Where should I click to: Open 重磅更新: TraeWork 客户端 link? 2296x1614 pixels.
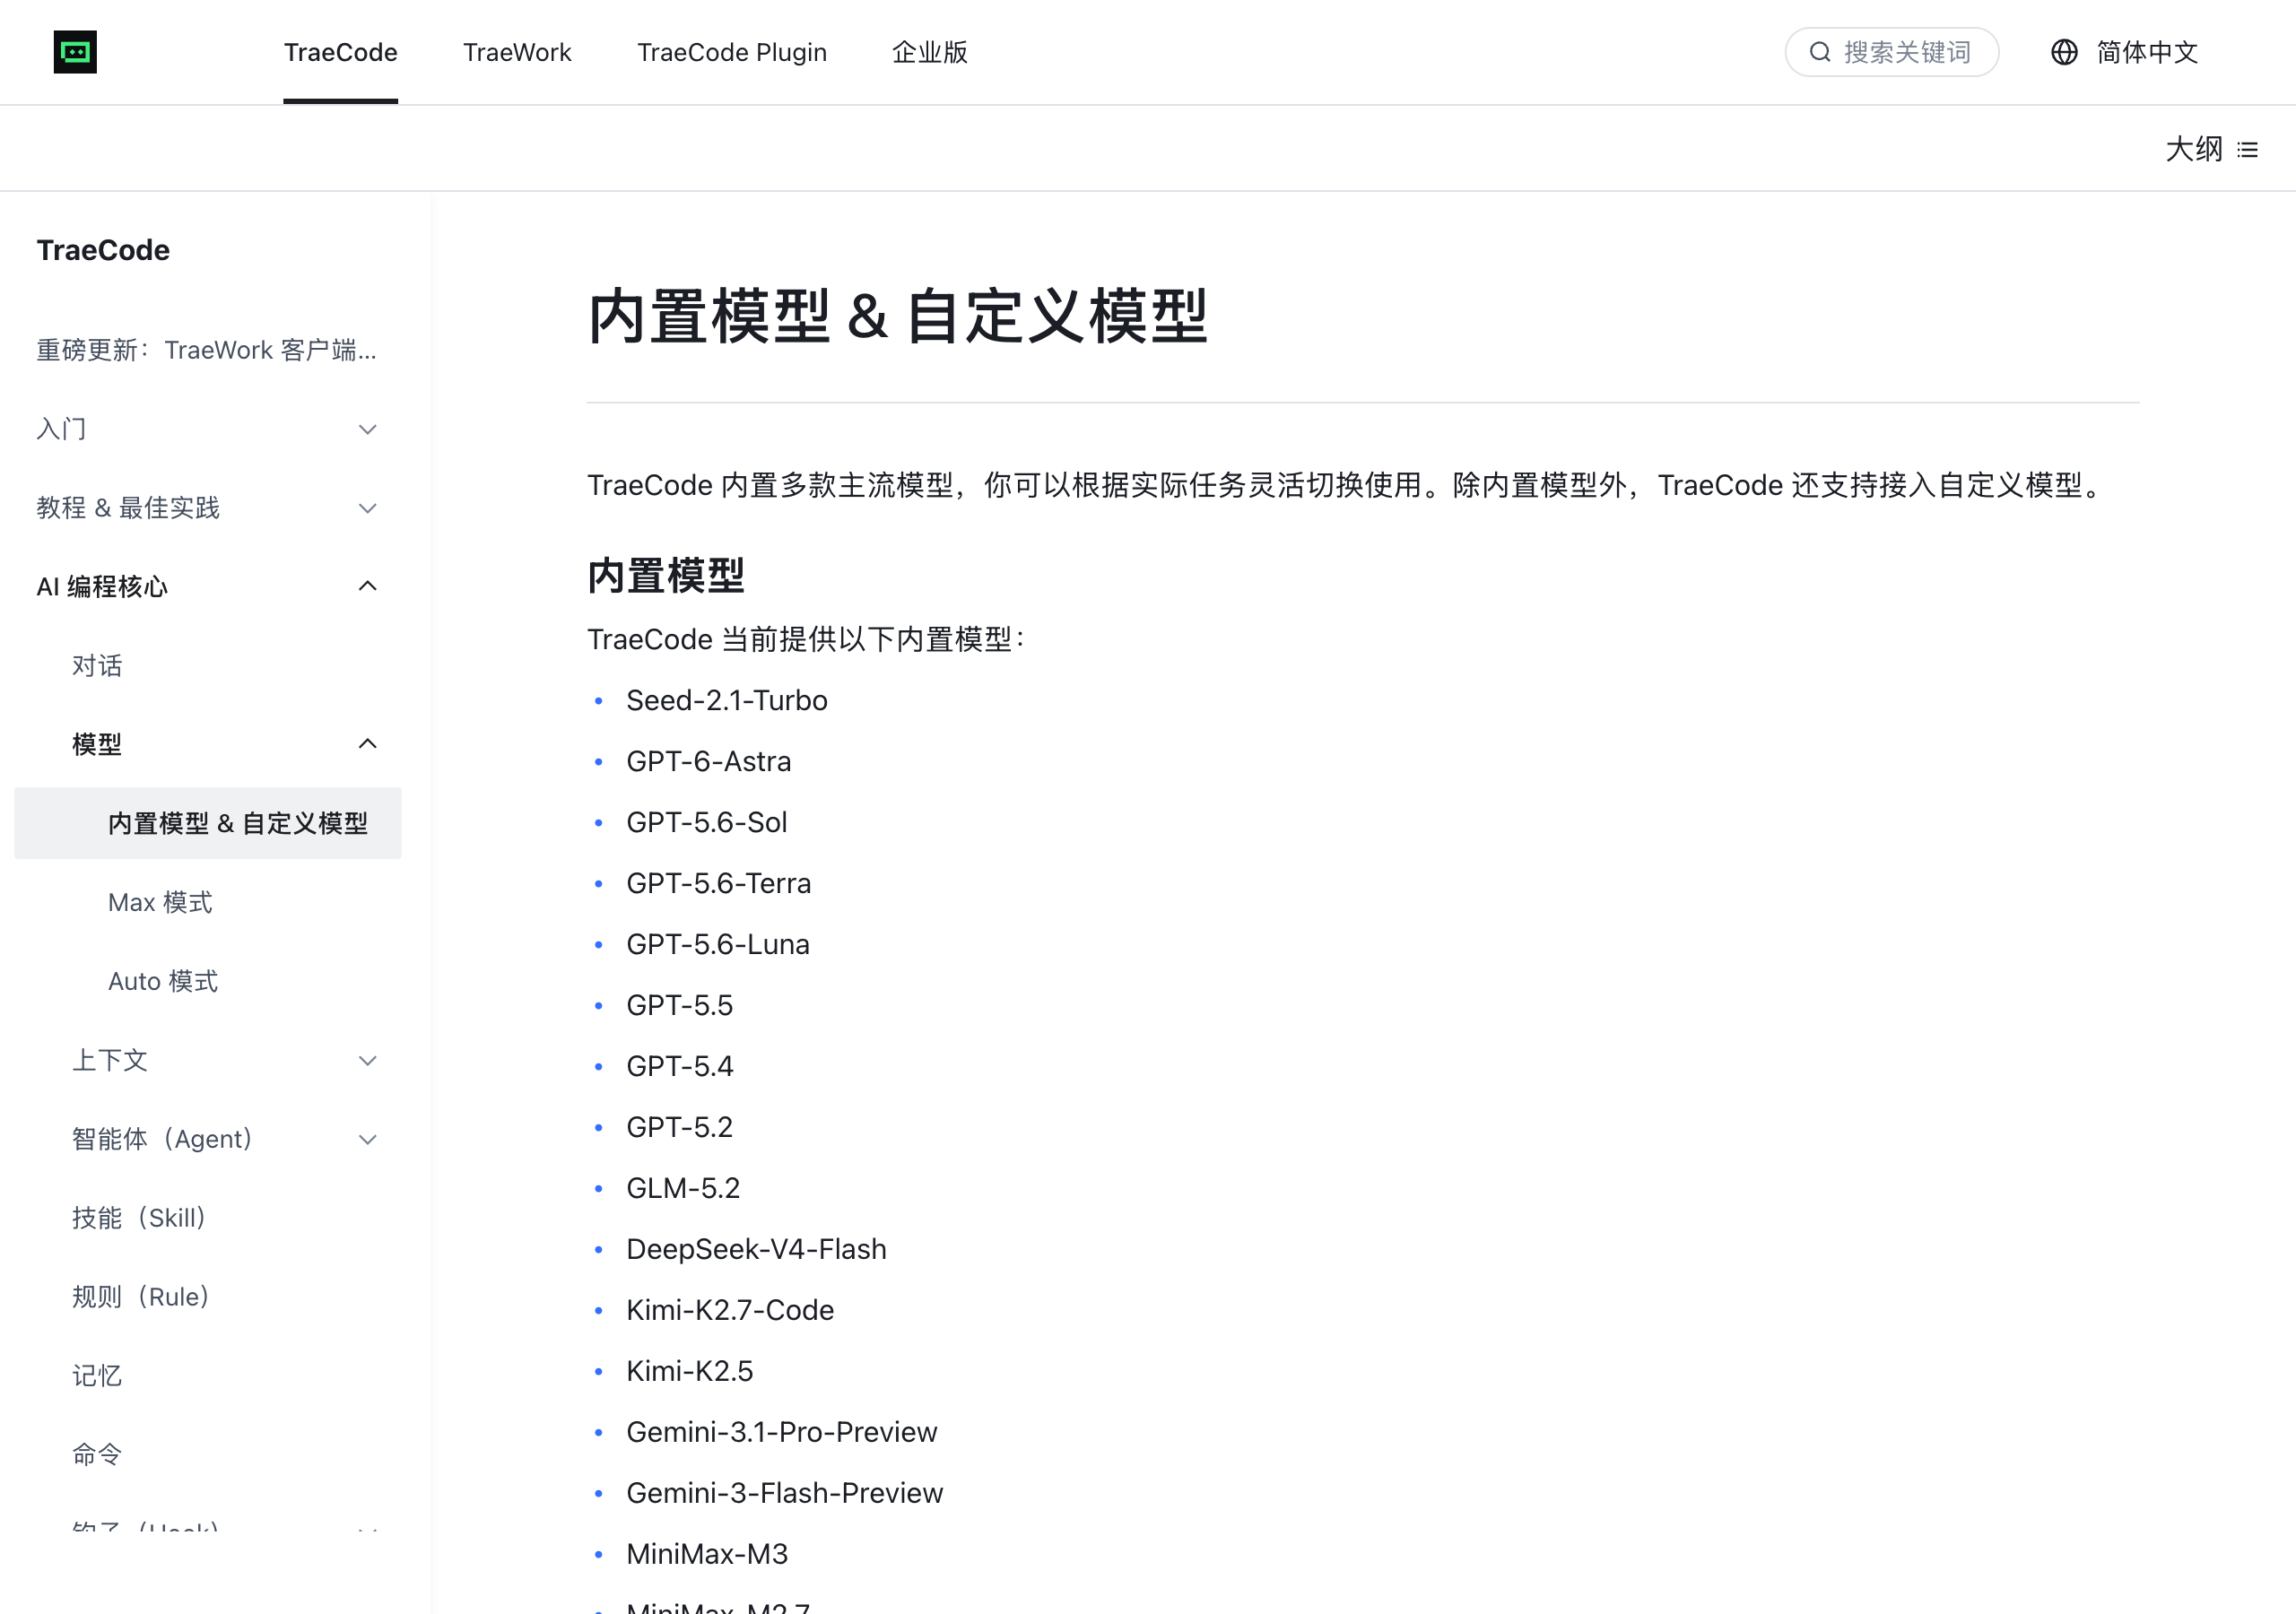(207, 350)
